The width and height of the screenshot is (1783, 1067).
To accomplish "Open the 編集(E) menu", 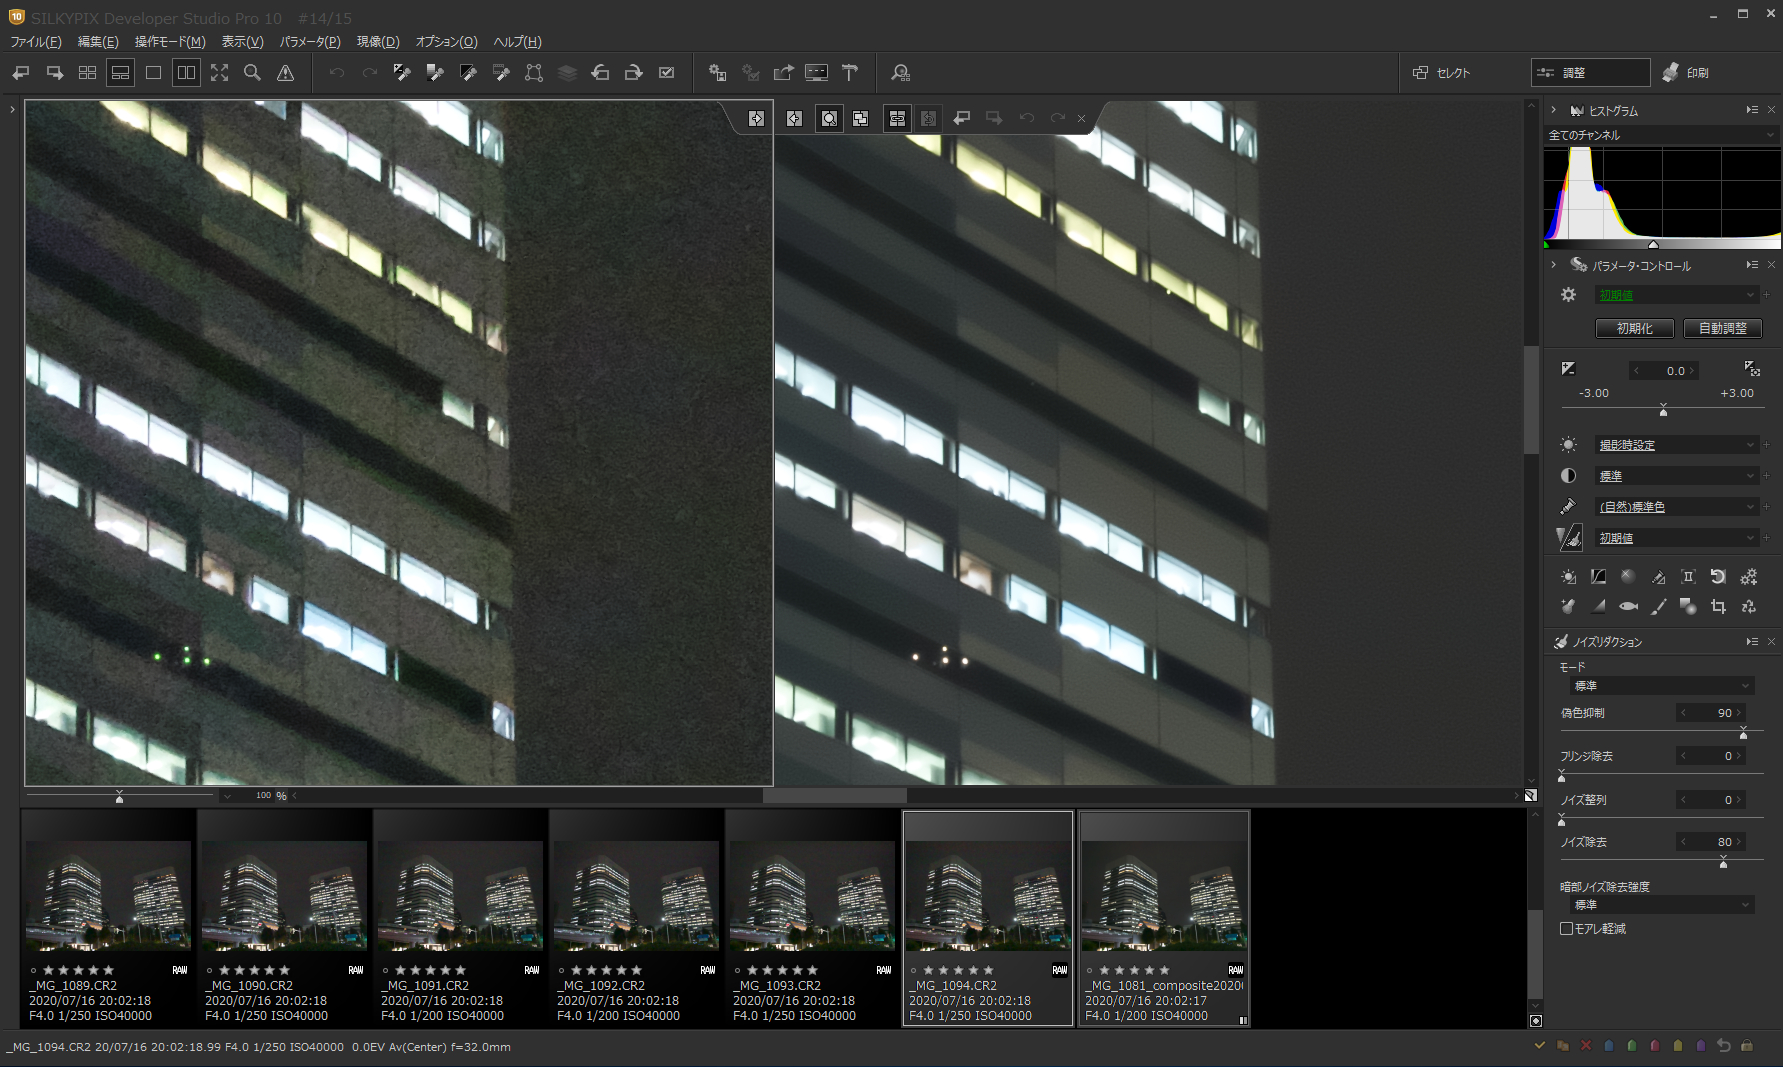I will click(x=98, y=42).
